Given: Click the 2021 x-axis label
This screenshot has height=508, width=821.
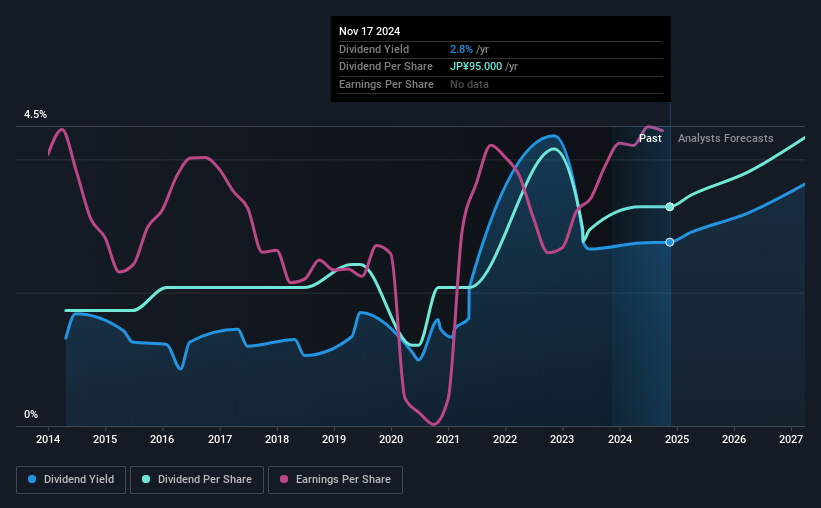Looking at the screenshot, I should tap(448, 439).
